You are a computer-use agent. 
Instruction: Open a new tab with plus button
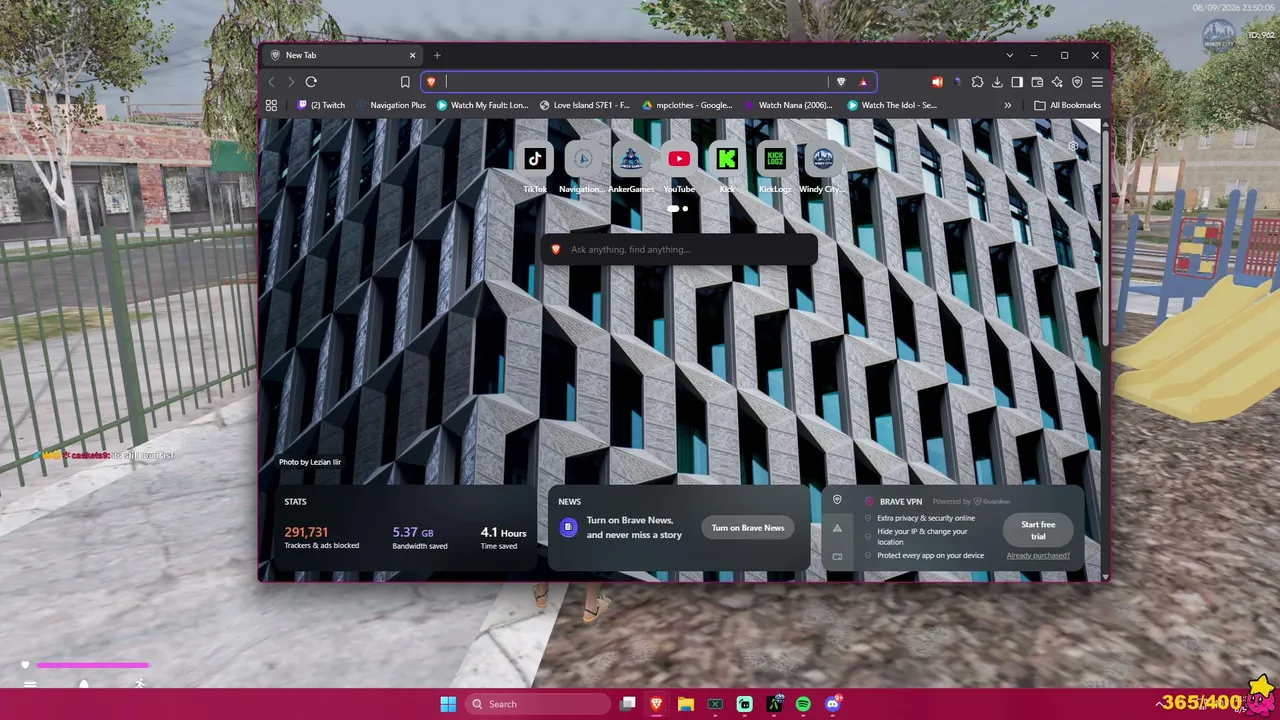click(x=437, y=55)
